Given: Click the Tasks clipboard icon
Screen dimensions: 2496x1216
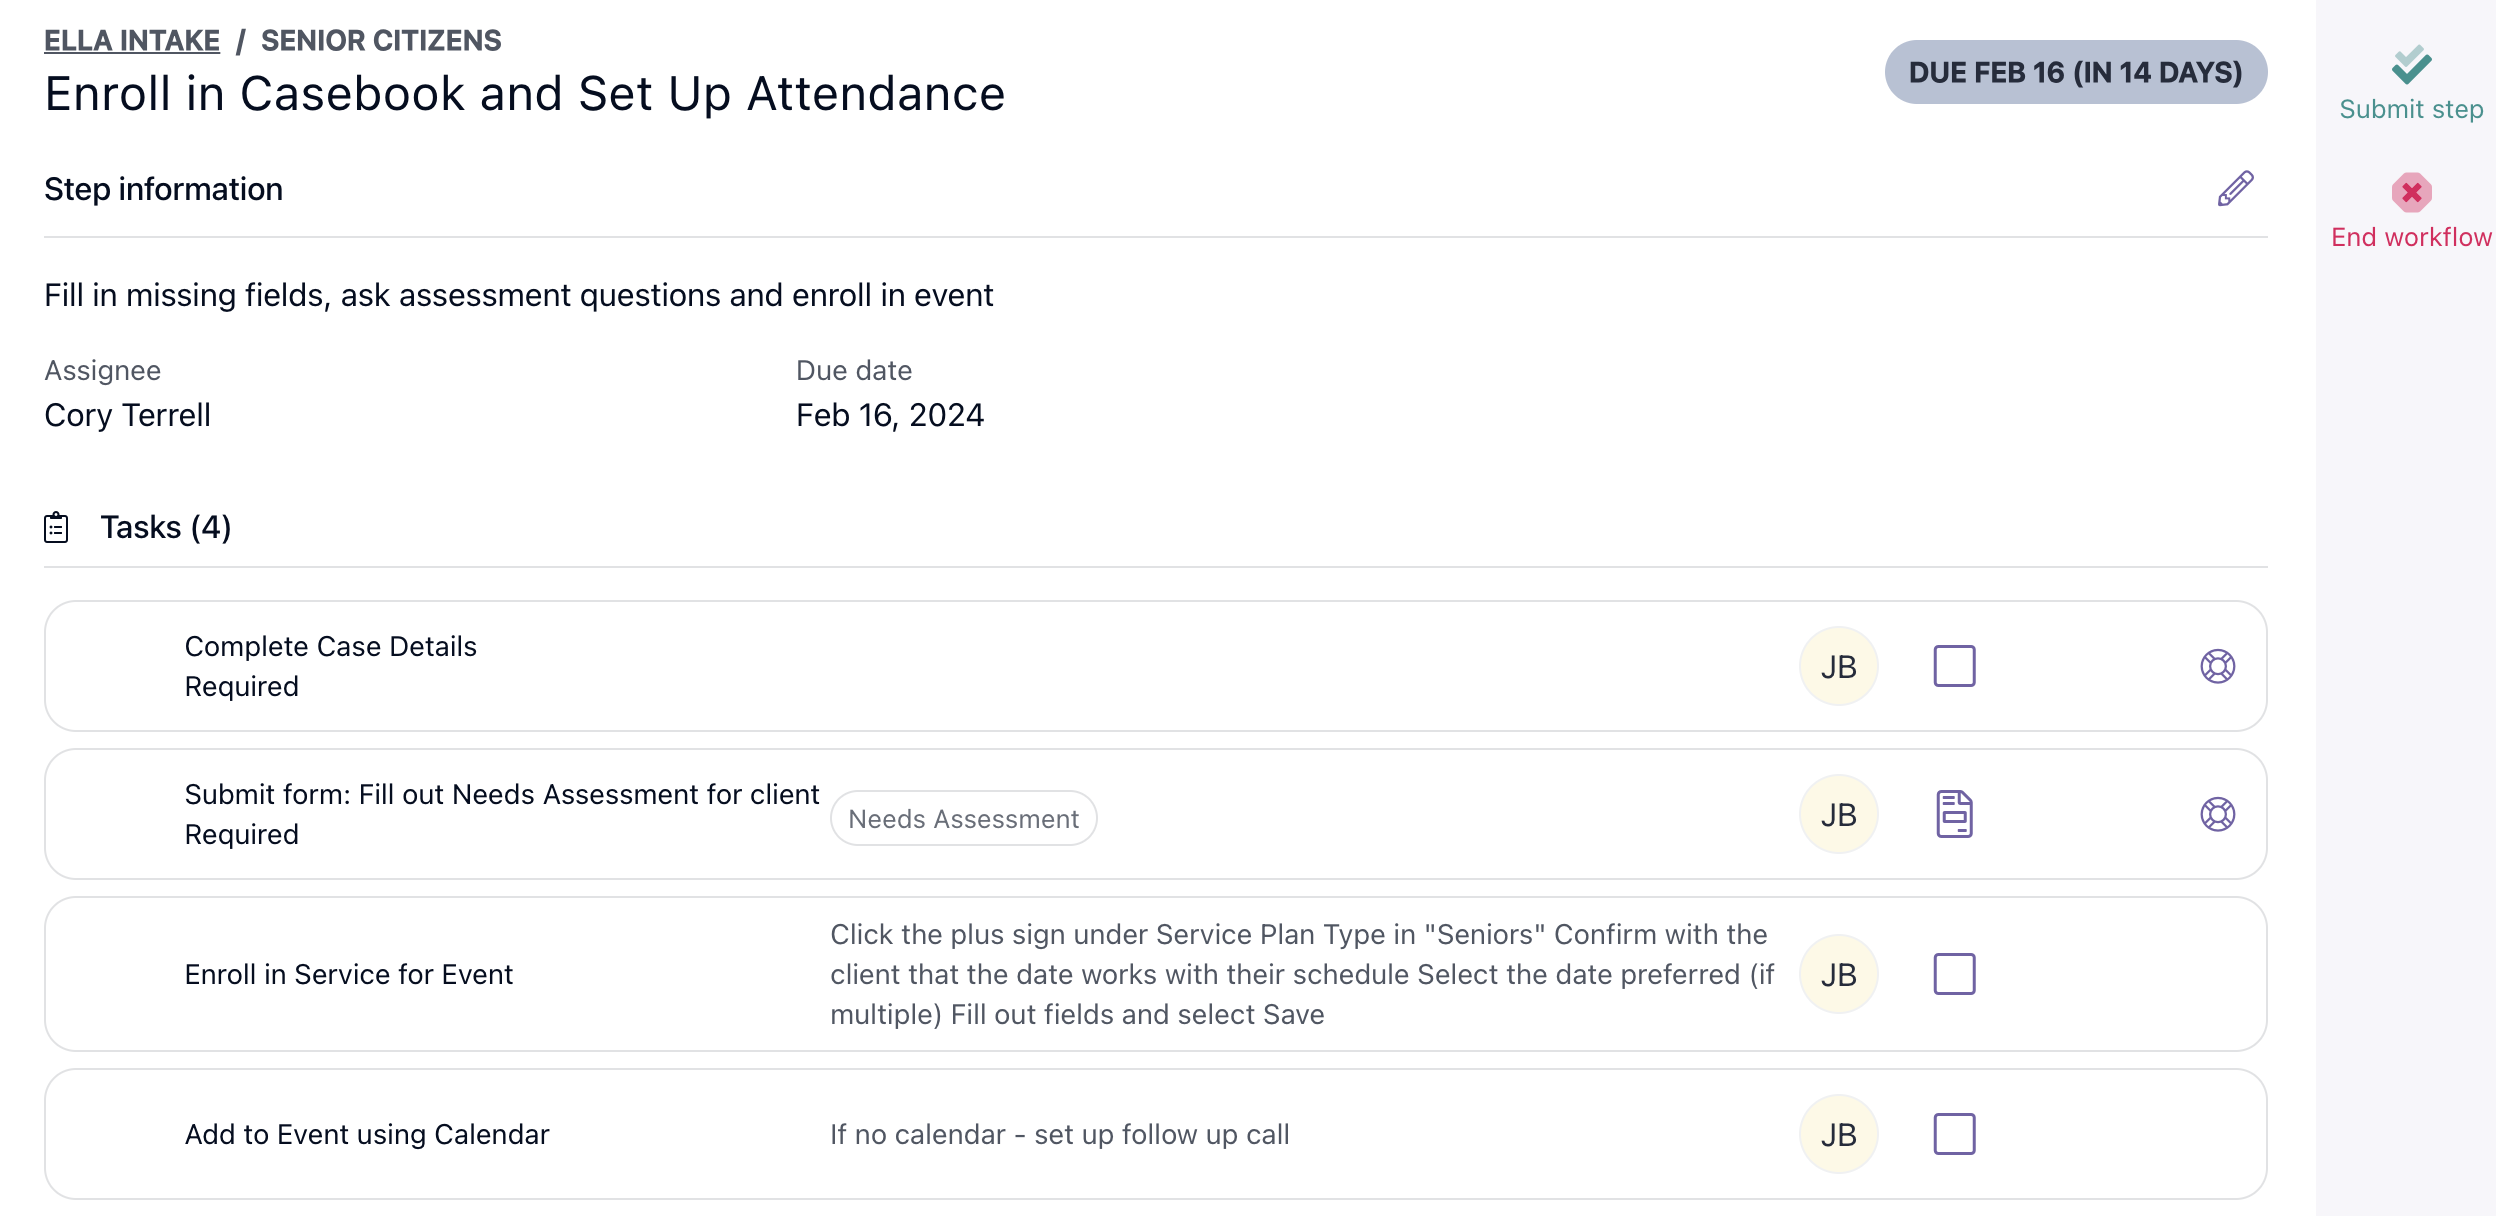Looking at the screenshot, I should [57, 527].
